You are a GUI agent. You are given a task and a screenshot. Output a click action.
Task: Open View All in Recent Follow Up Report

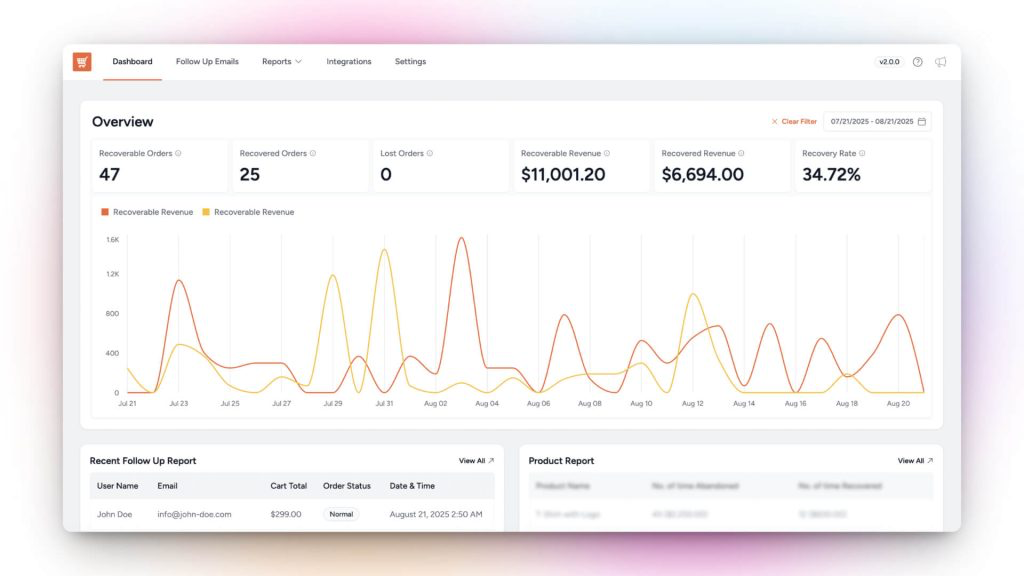471,460
